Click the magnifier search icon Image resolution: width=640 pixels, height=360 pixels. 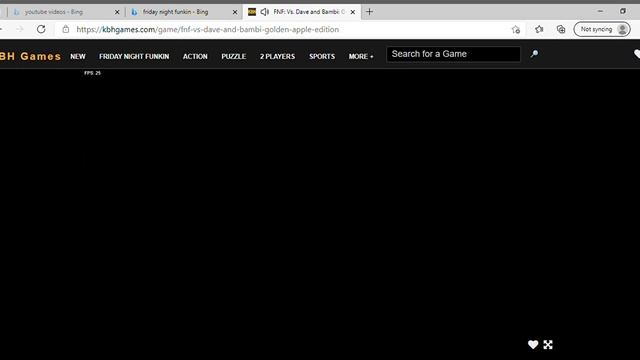click(x=534, y=54)
